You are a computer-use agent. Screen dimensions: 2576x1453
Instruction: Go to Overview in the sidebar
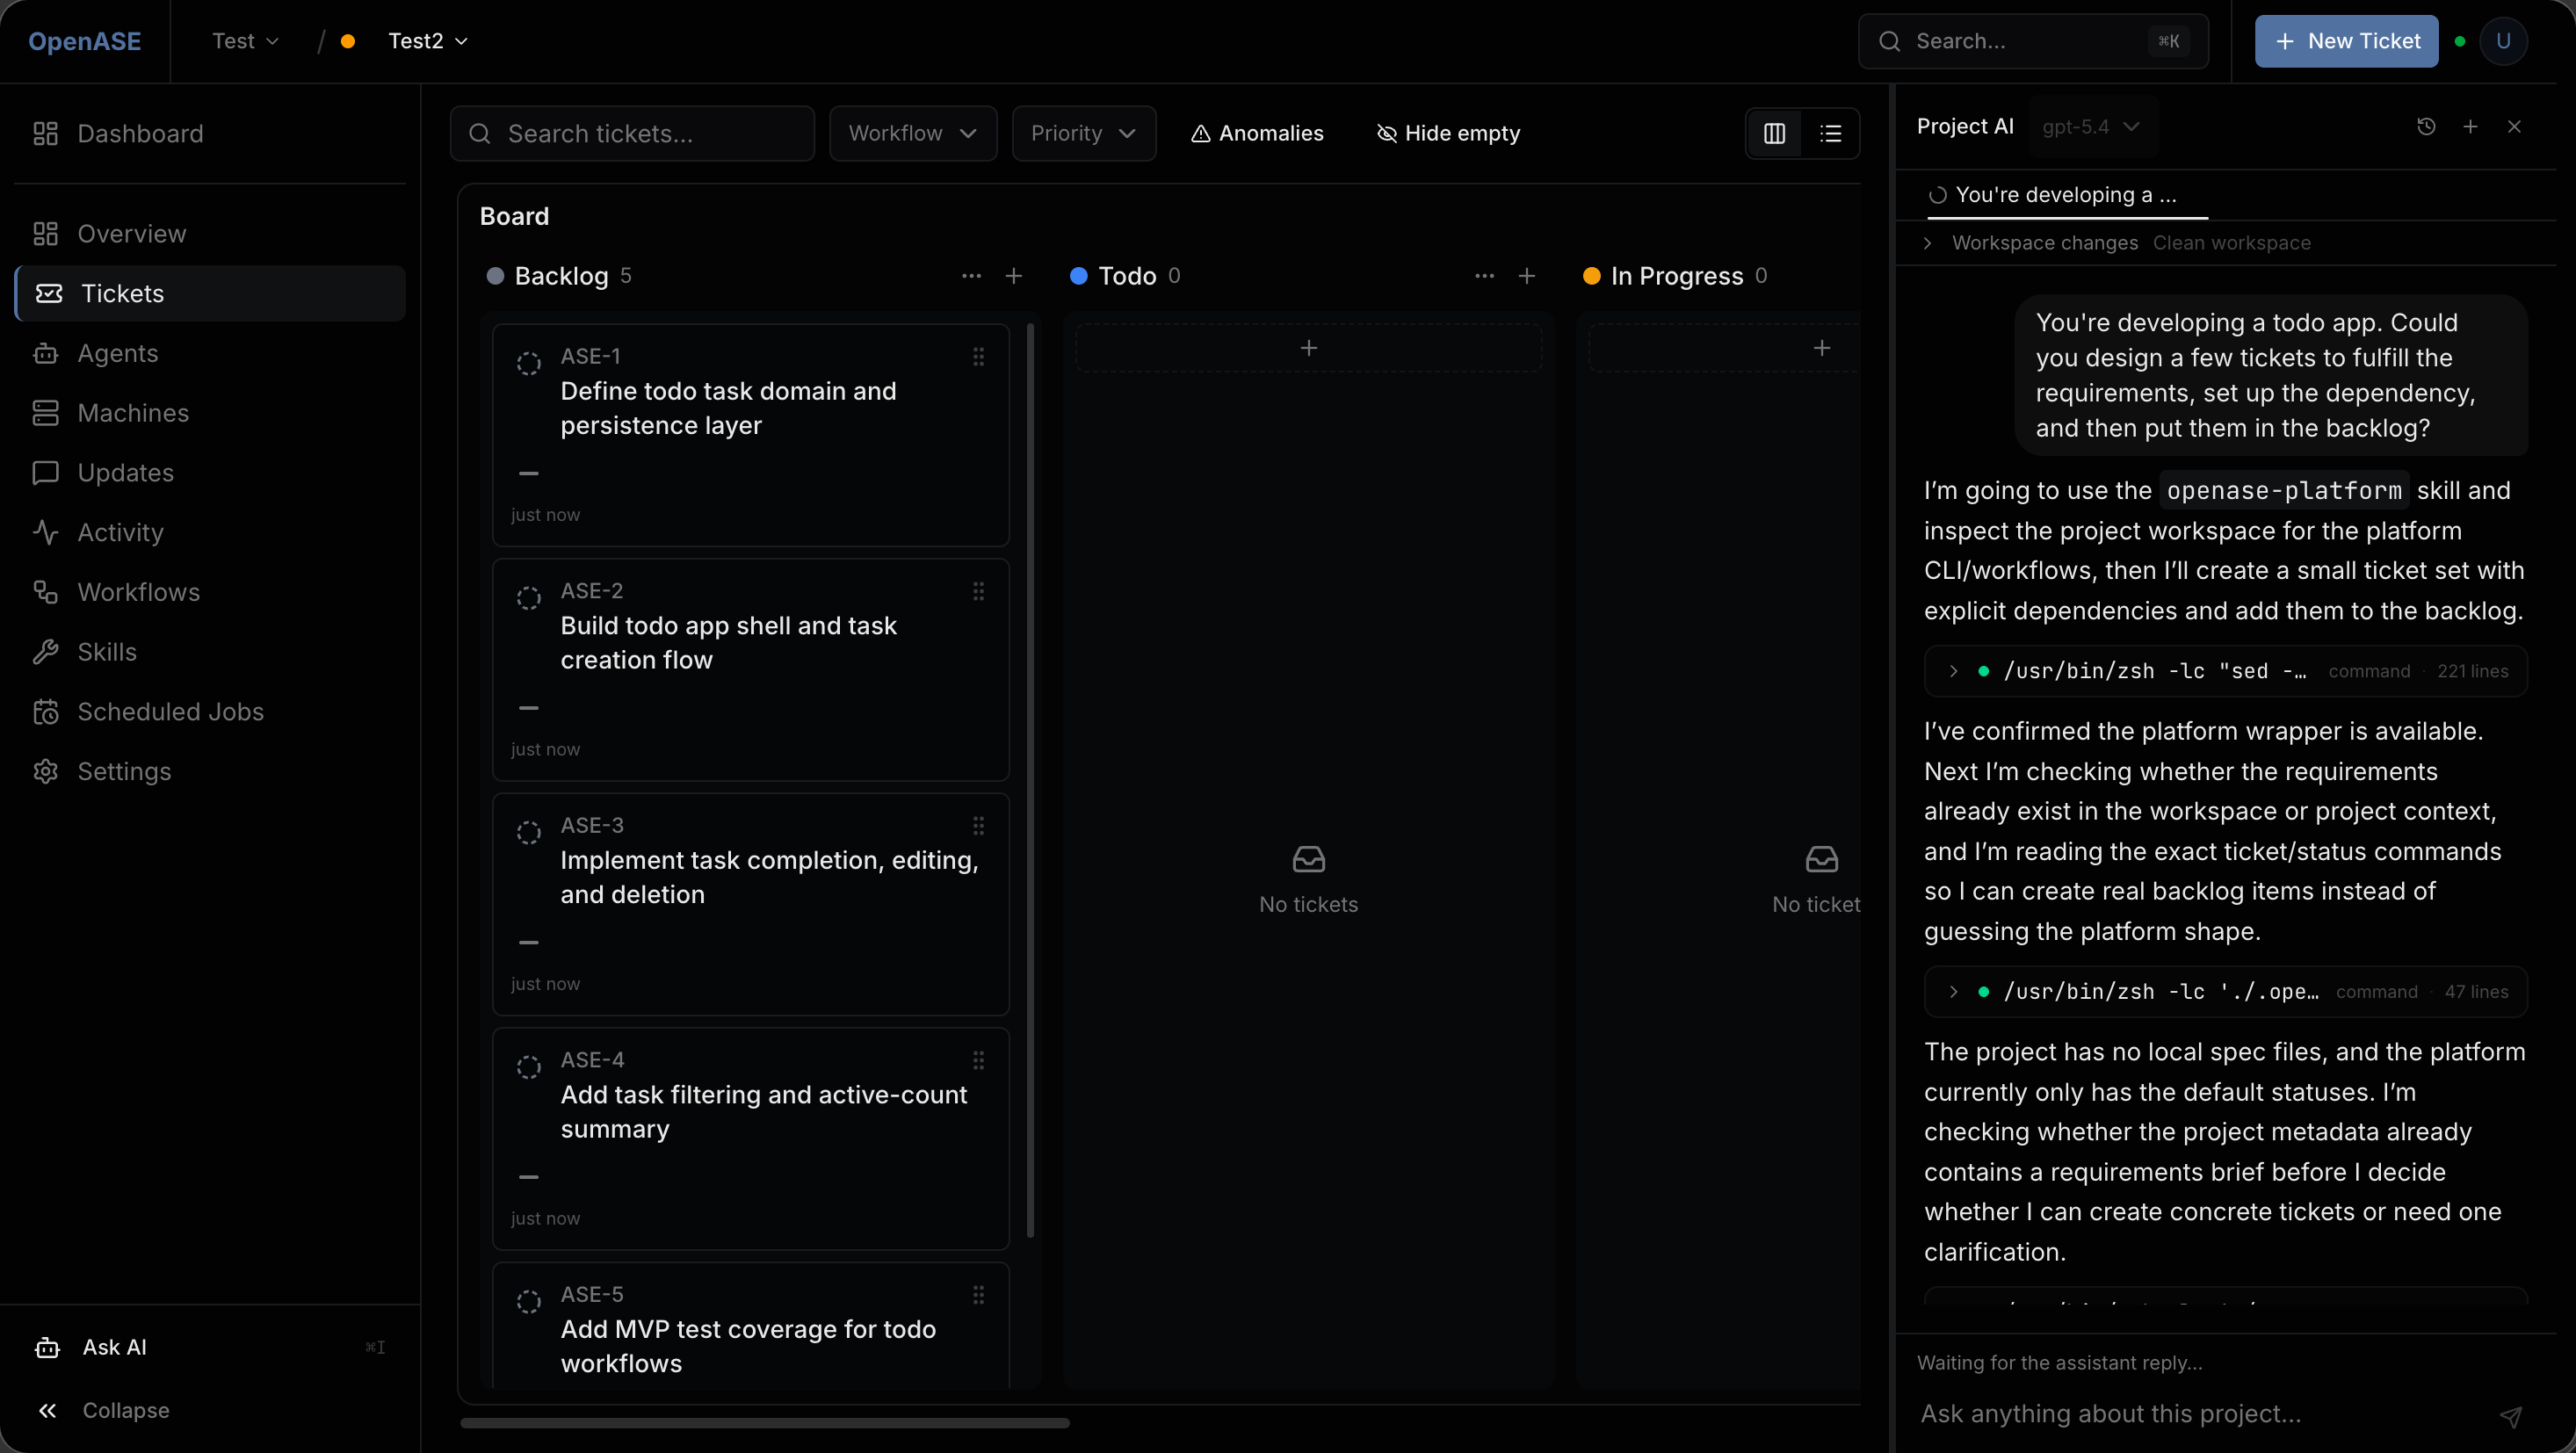tap(210, 233)
